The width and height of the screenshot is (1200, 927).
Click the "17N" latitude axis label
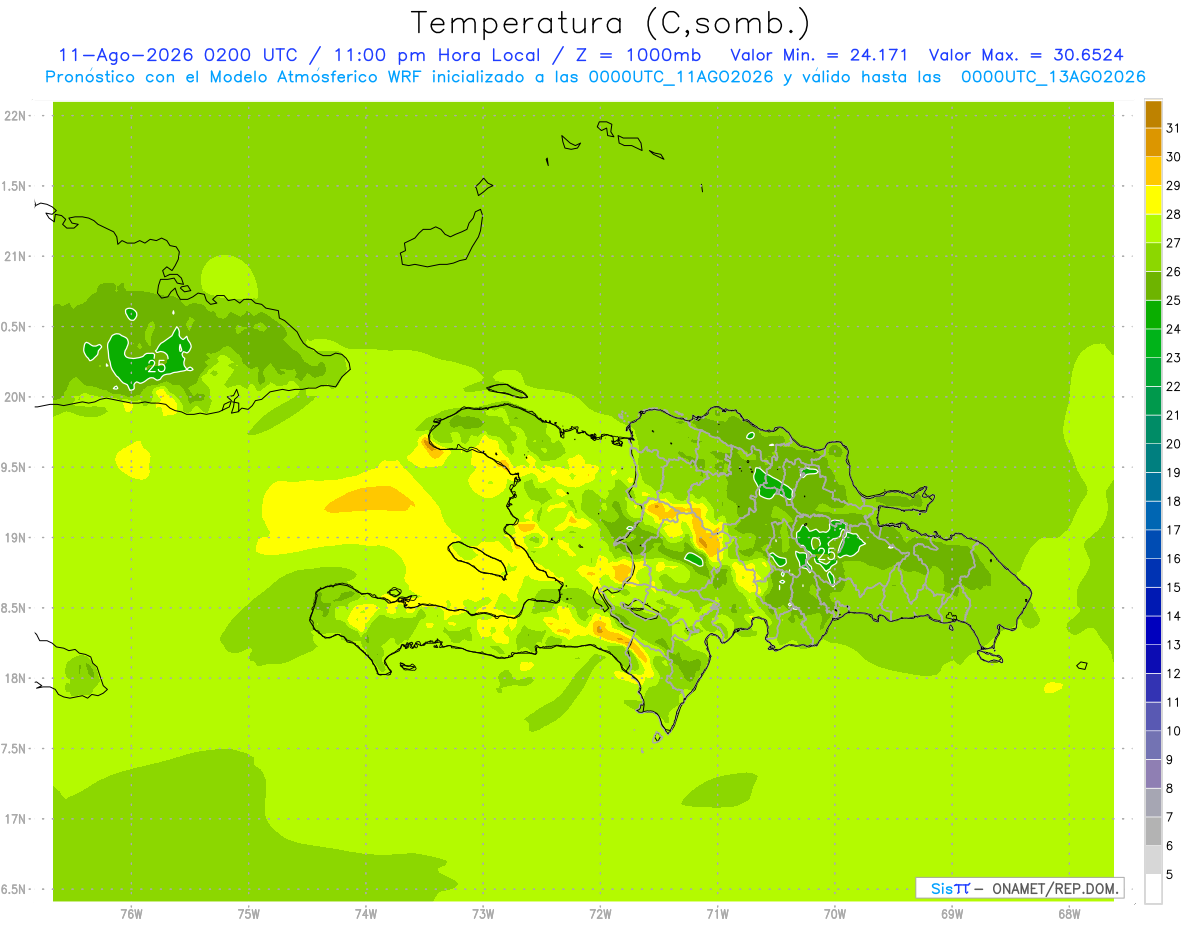[15, 820]
